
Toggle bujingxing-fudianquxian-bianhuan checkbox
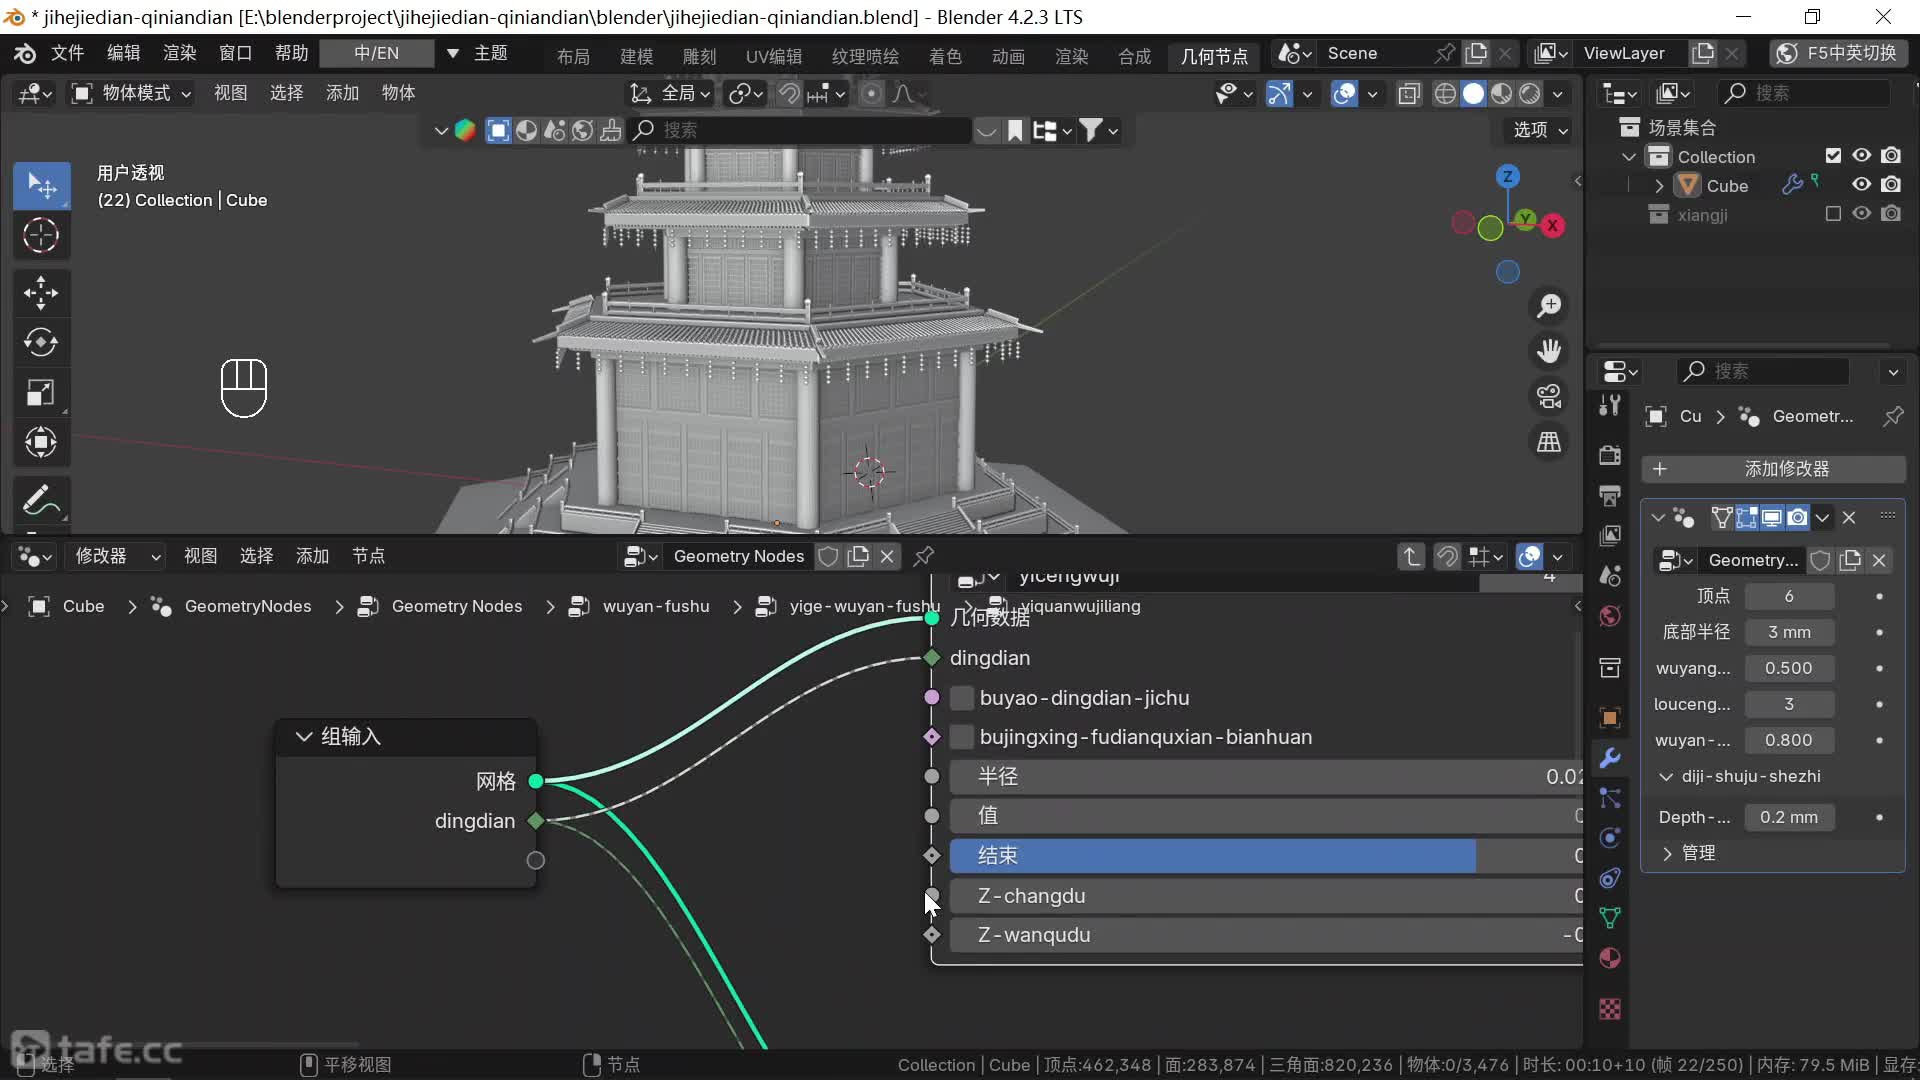coord(962,737)
